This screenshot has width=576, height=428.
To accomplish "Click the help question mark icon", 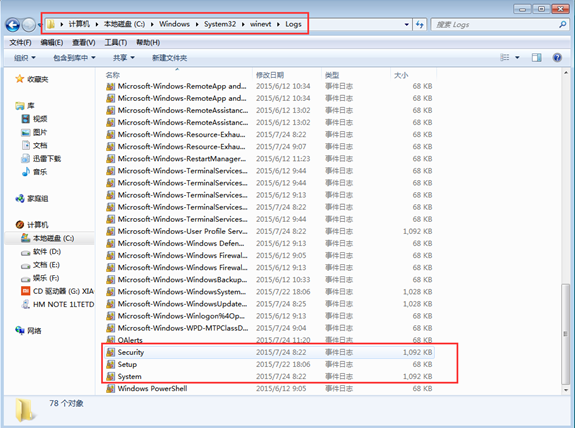I will (x=557, y=57).
